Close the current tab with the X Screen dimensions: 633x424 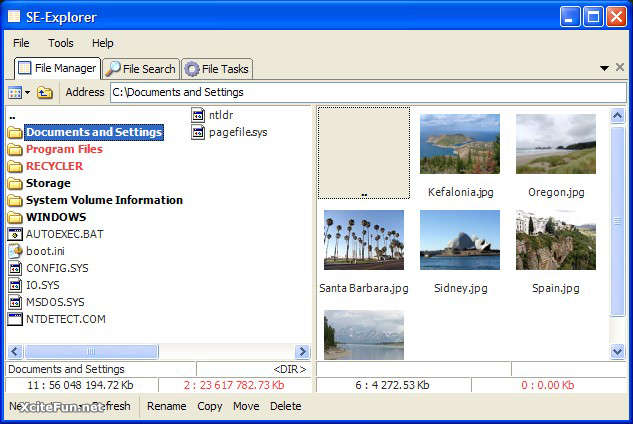(620, 67)
